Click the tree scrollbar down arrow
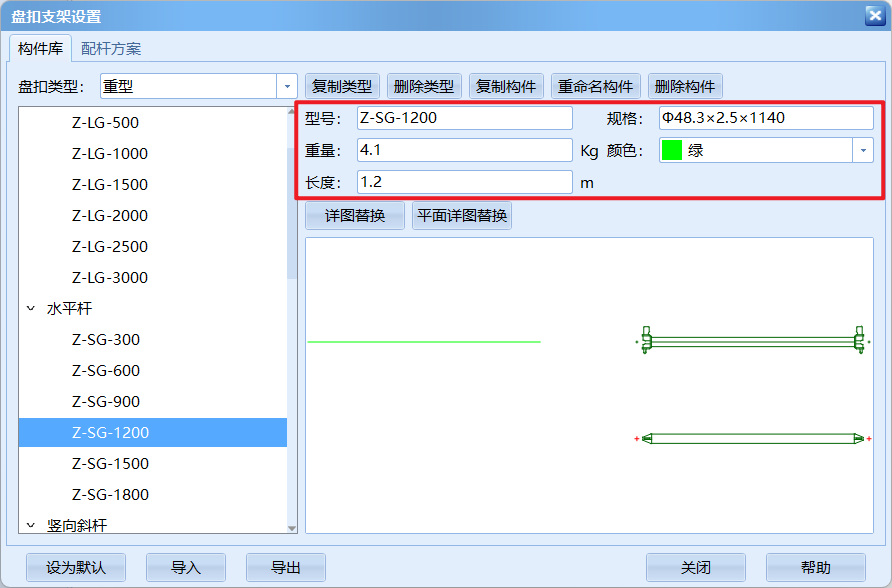The image size is (892, 588). pos(292,527)
